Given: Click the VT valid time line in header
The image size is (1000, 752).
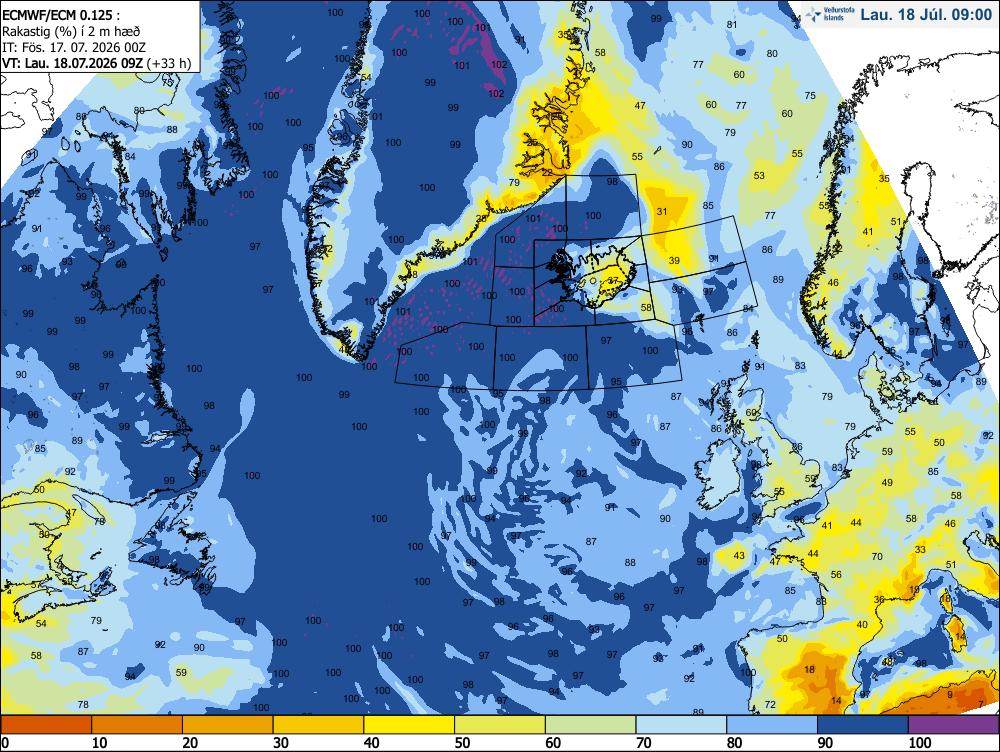Looking at the screenshot, I should [x=96, y=63].
